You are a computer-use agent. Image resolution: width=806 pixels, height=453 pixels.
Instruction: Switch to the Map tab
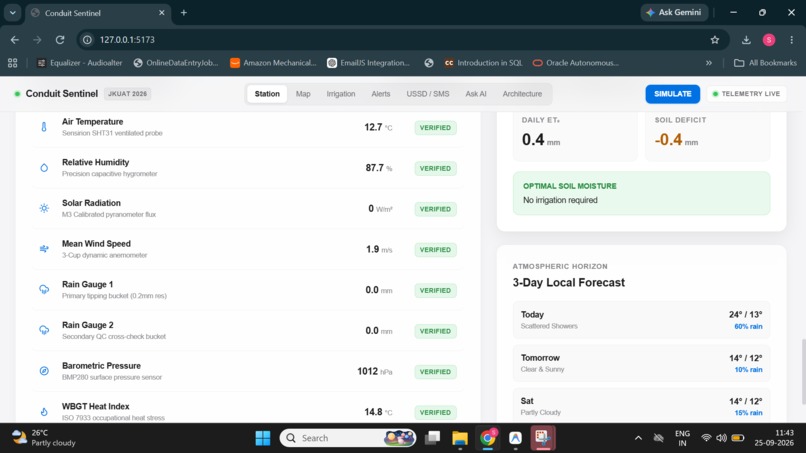point(303,94)
